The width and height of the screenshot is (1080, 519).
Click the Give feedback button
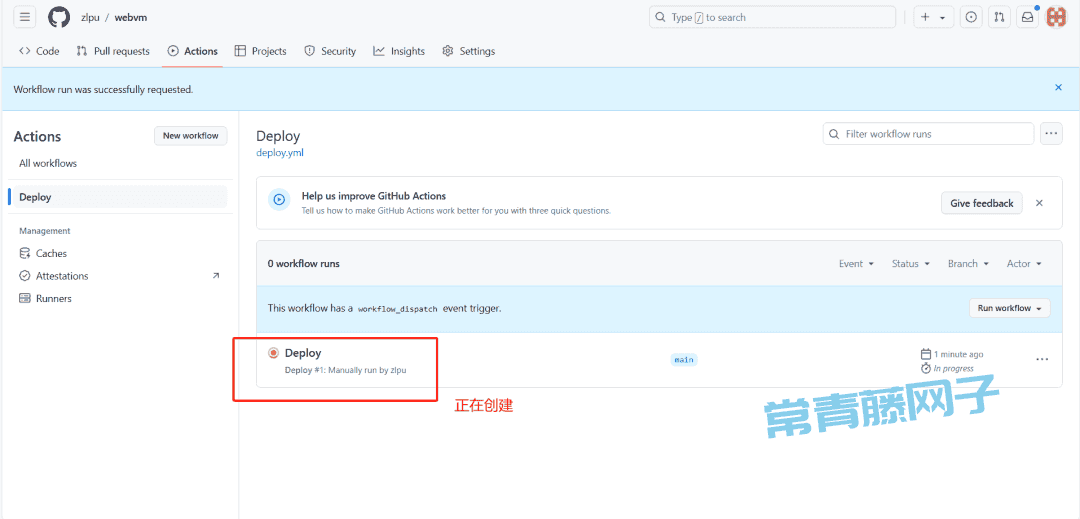coord(982,203)
